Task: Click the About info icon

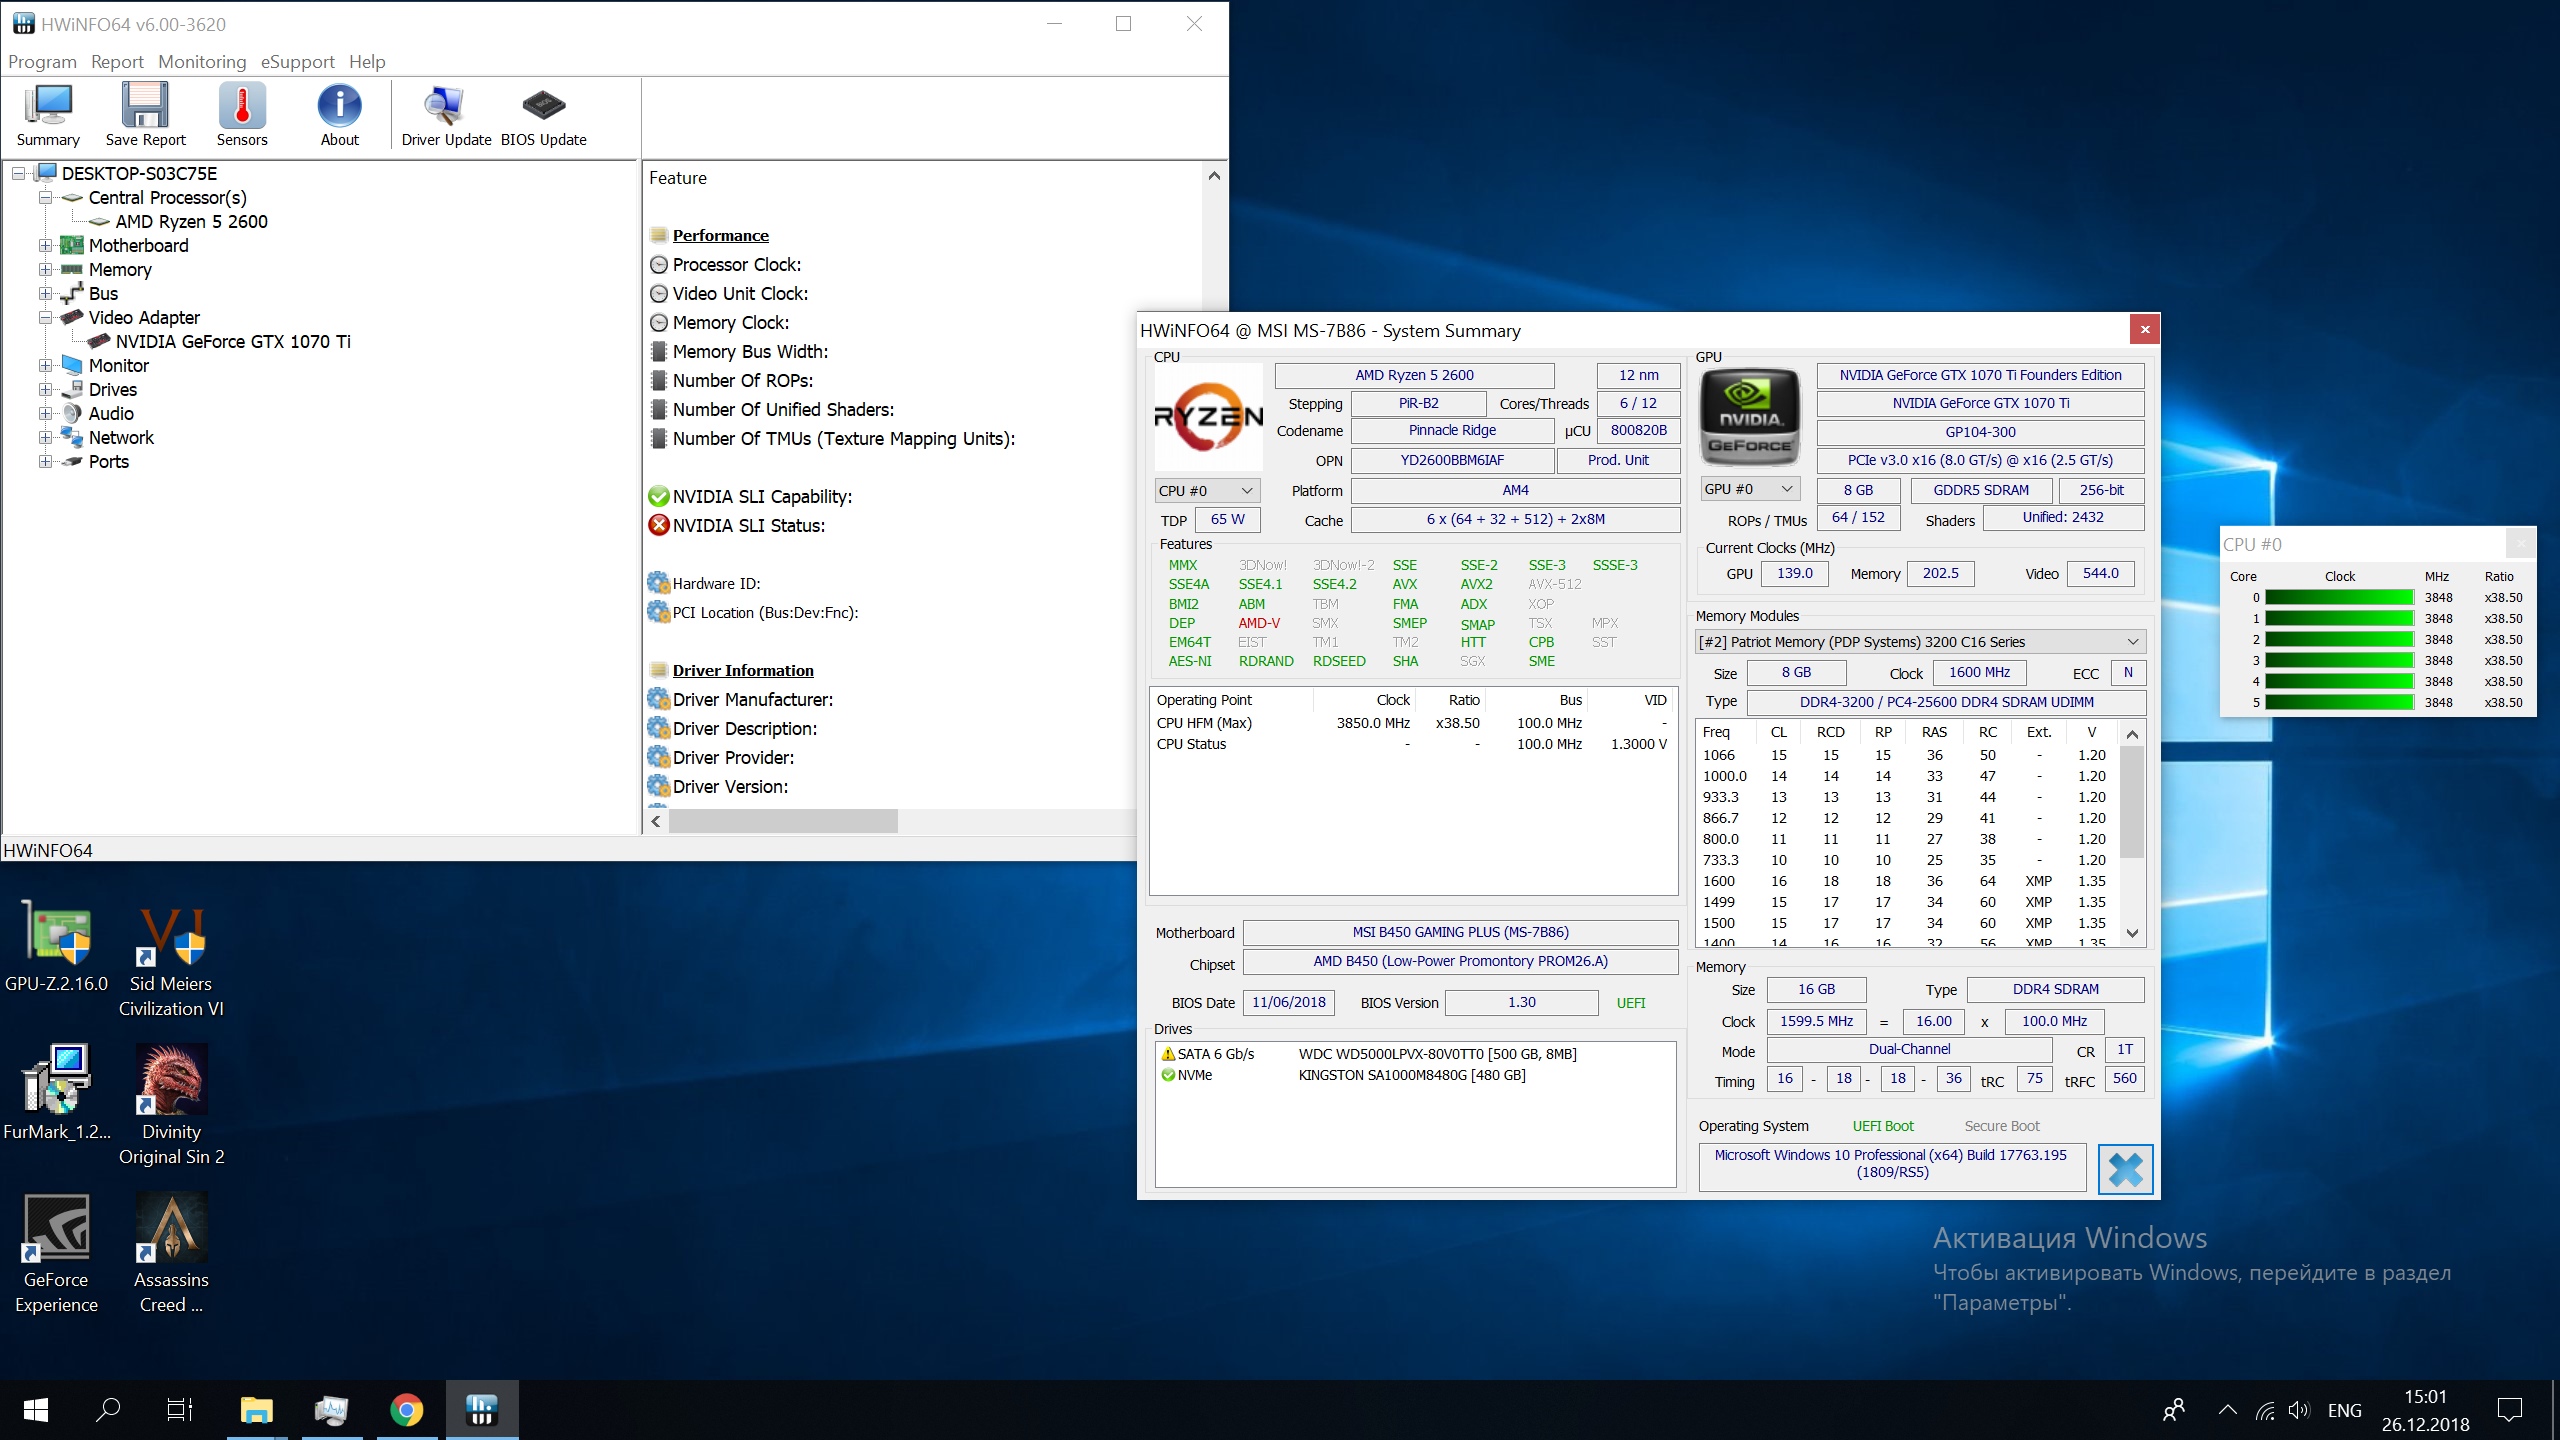Action: [x=339, y=115]
